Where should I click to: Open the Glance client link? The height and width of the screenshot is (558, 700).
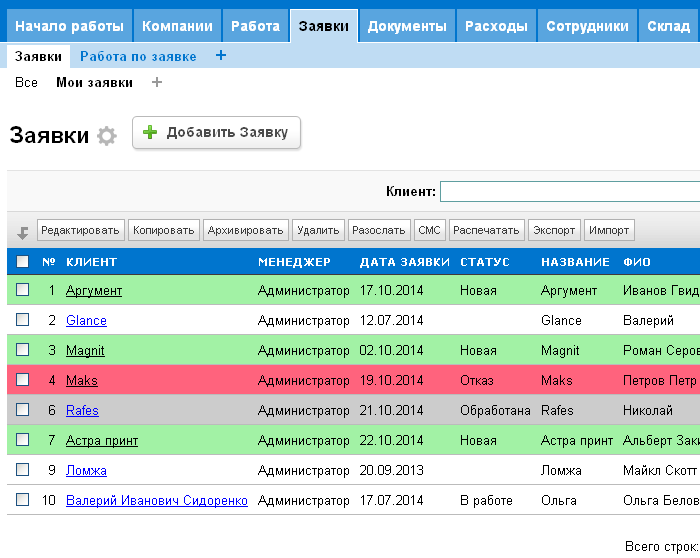point(86,321)
